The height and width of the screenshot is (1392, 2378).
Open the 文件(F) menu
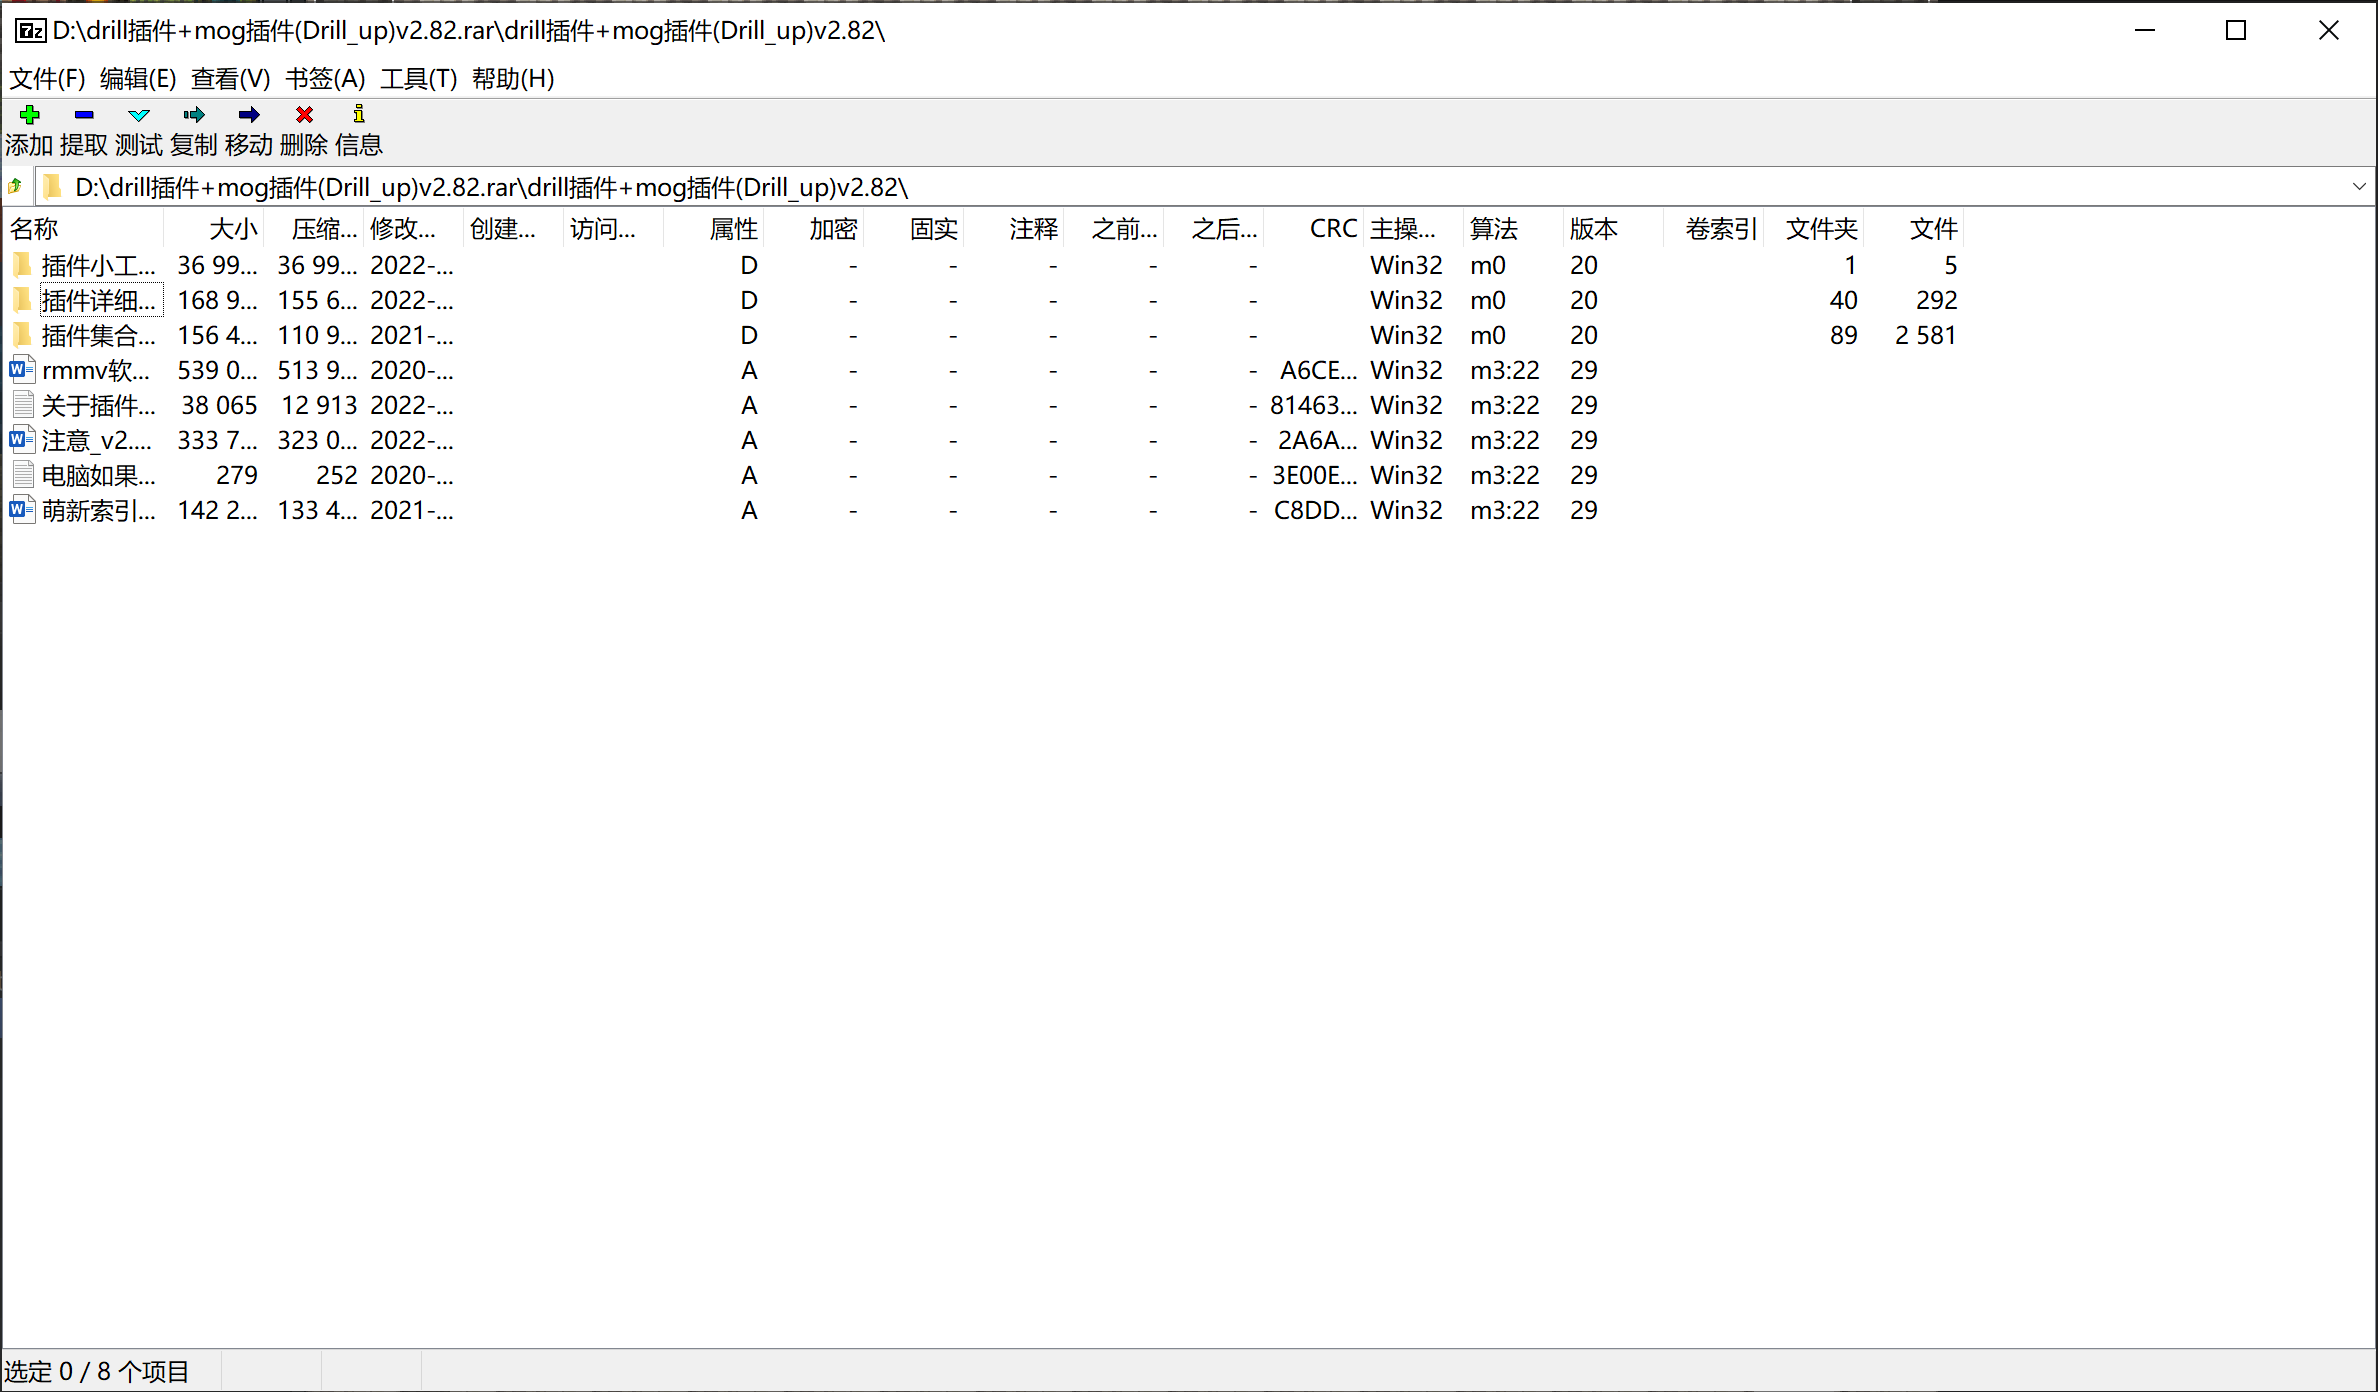pyautogui.click(x=46, y=78)
